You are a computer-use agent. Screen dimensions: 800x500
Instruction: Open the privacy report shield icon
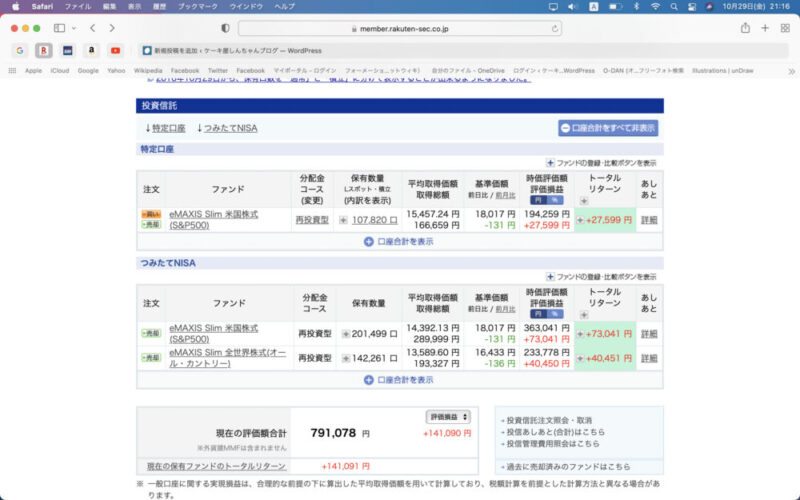click(225, 29)
